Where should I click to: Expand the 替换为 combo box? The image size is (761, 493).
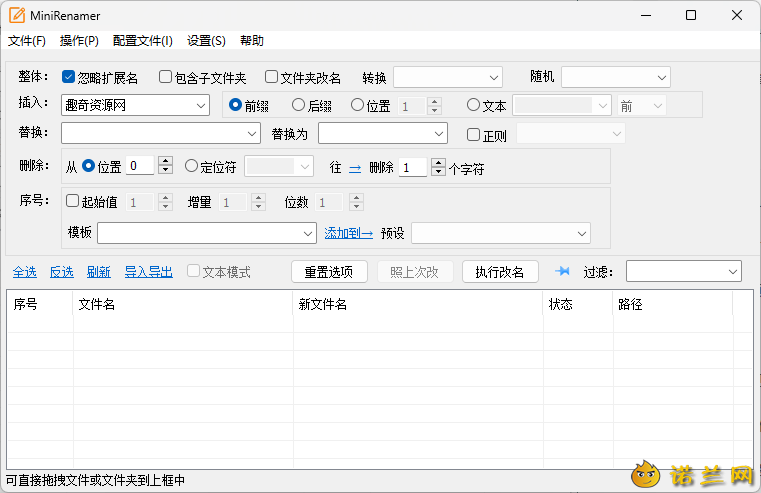(439, 133)
